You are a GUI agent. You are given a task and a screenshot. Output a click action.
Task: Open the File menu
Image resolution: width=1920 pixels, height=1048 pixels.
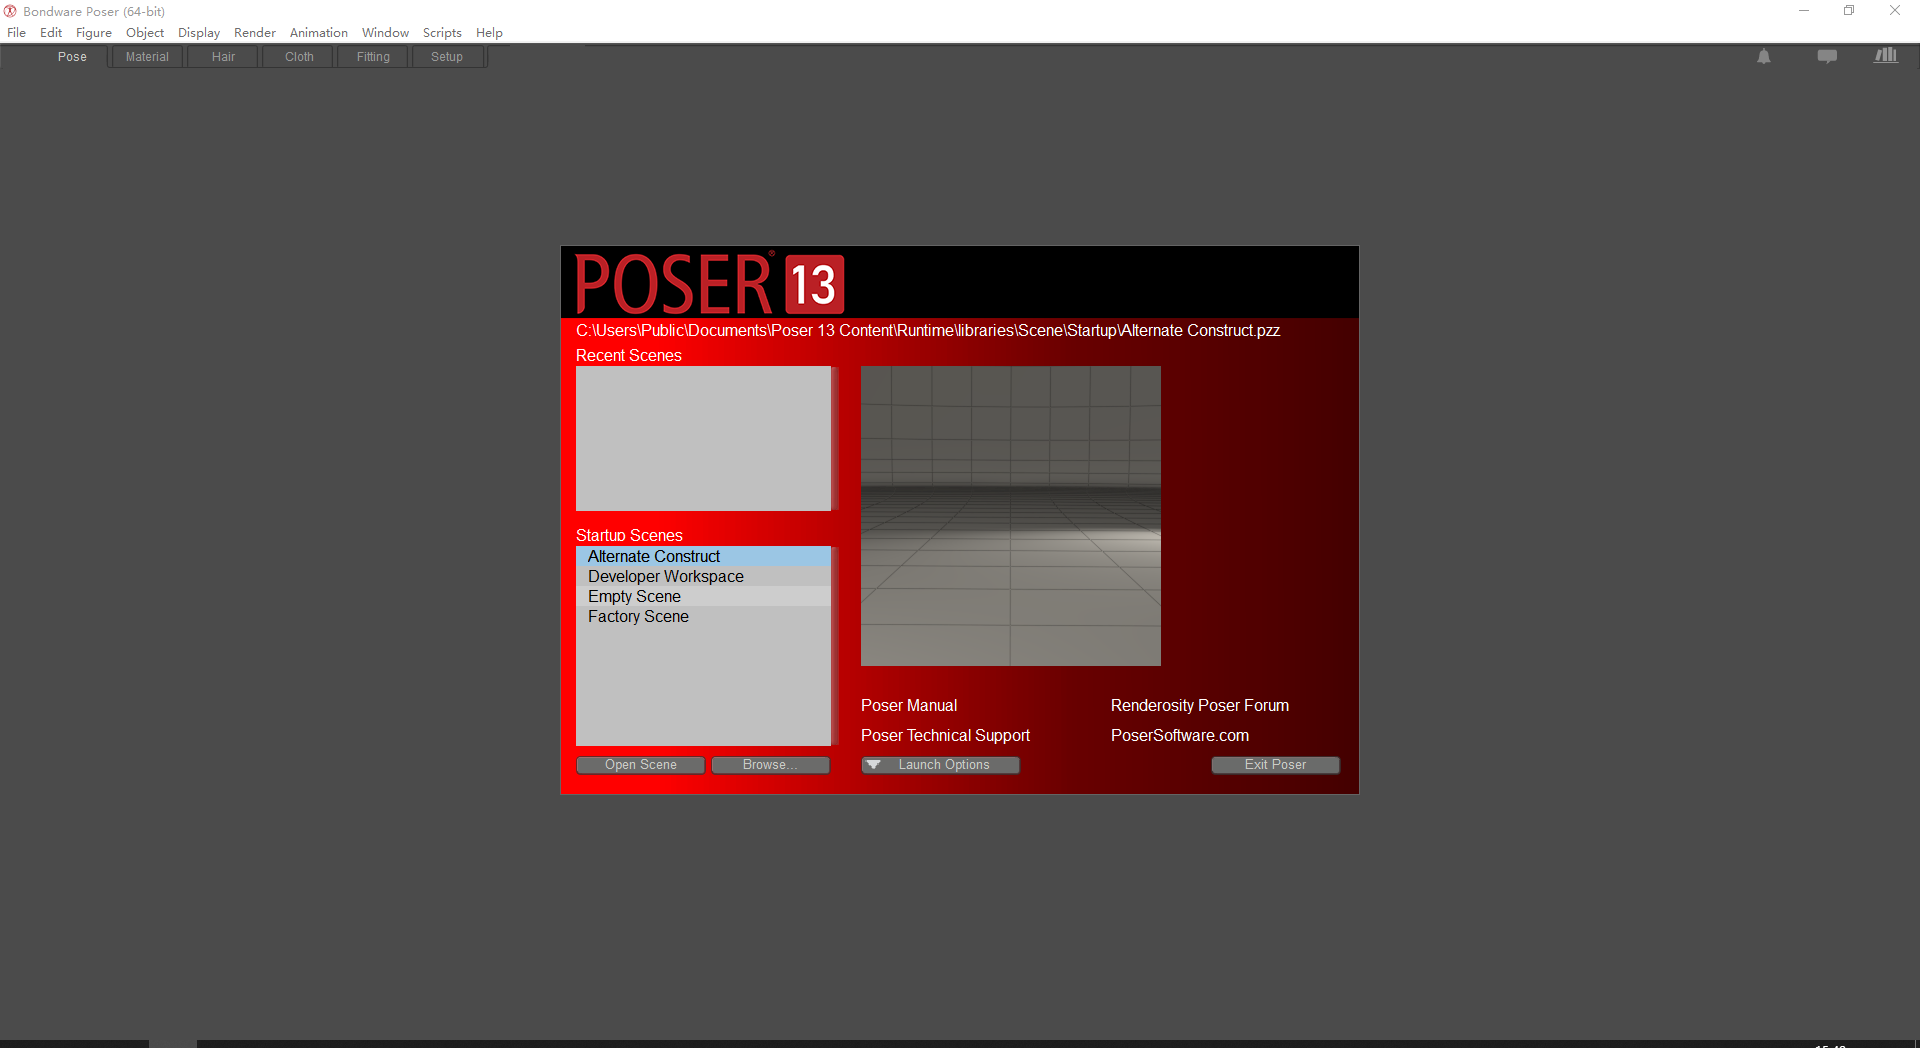point(16,32)
